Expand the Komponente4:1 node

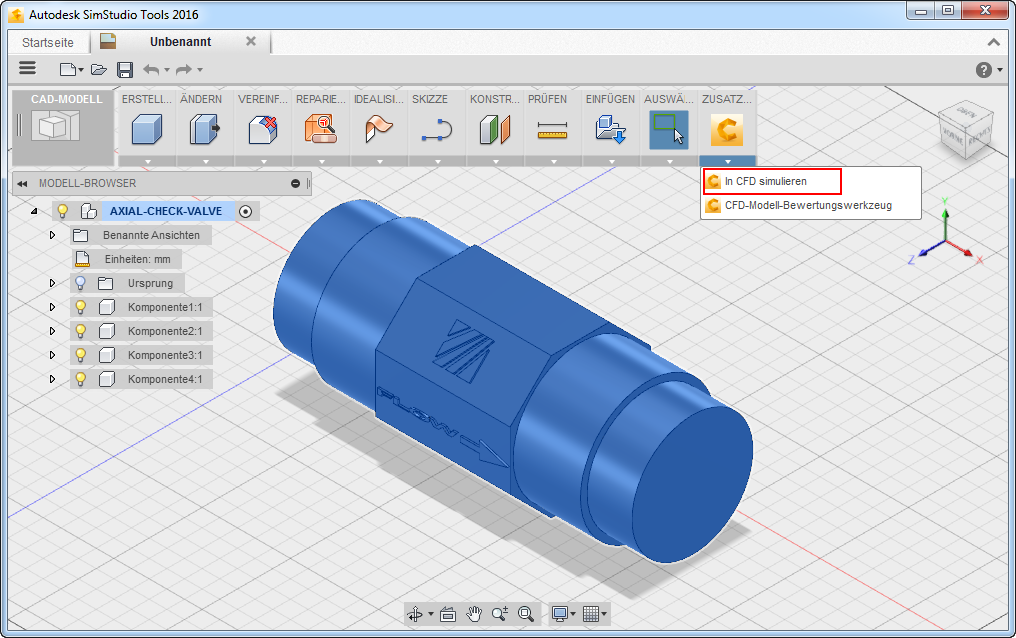click(x=52, y=379)
